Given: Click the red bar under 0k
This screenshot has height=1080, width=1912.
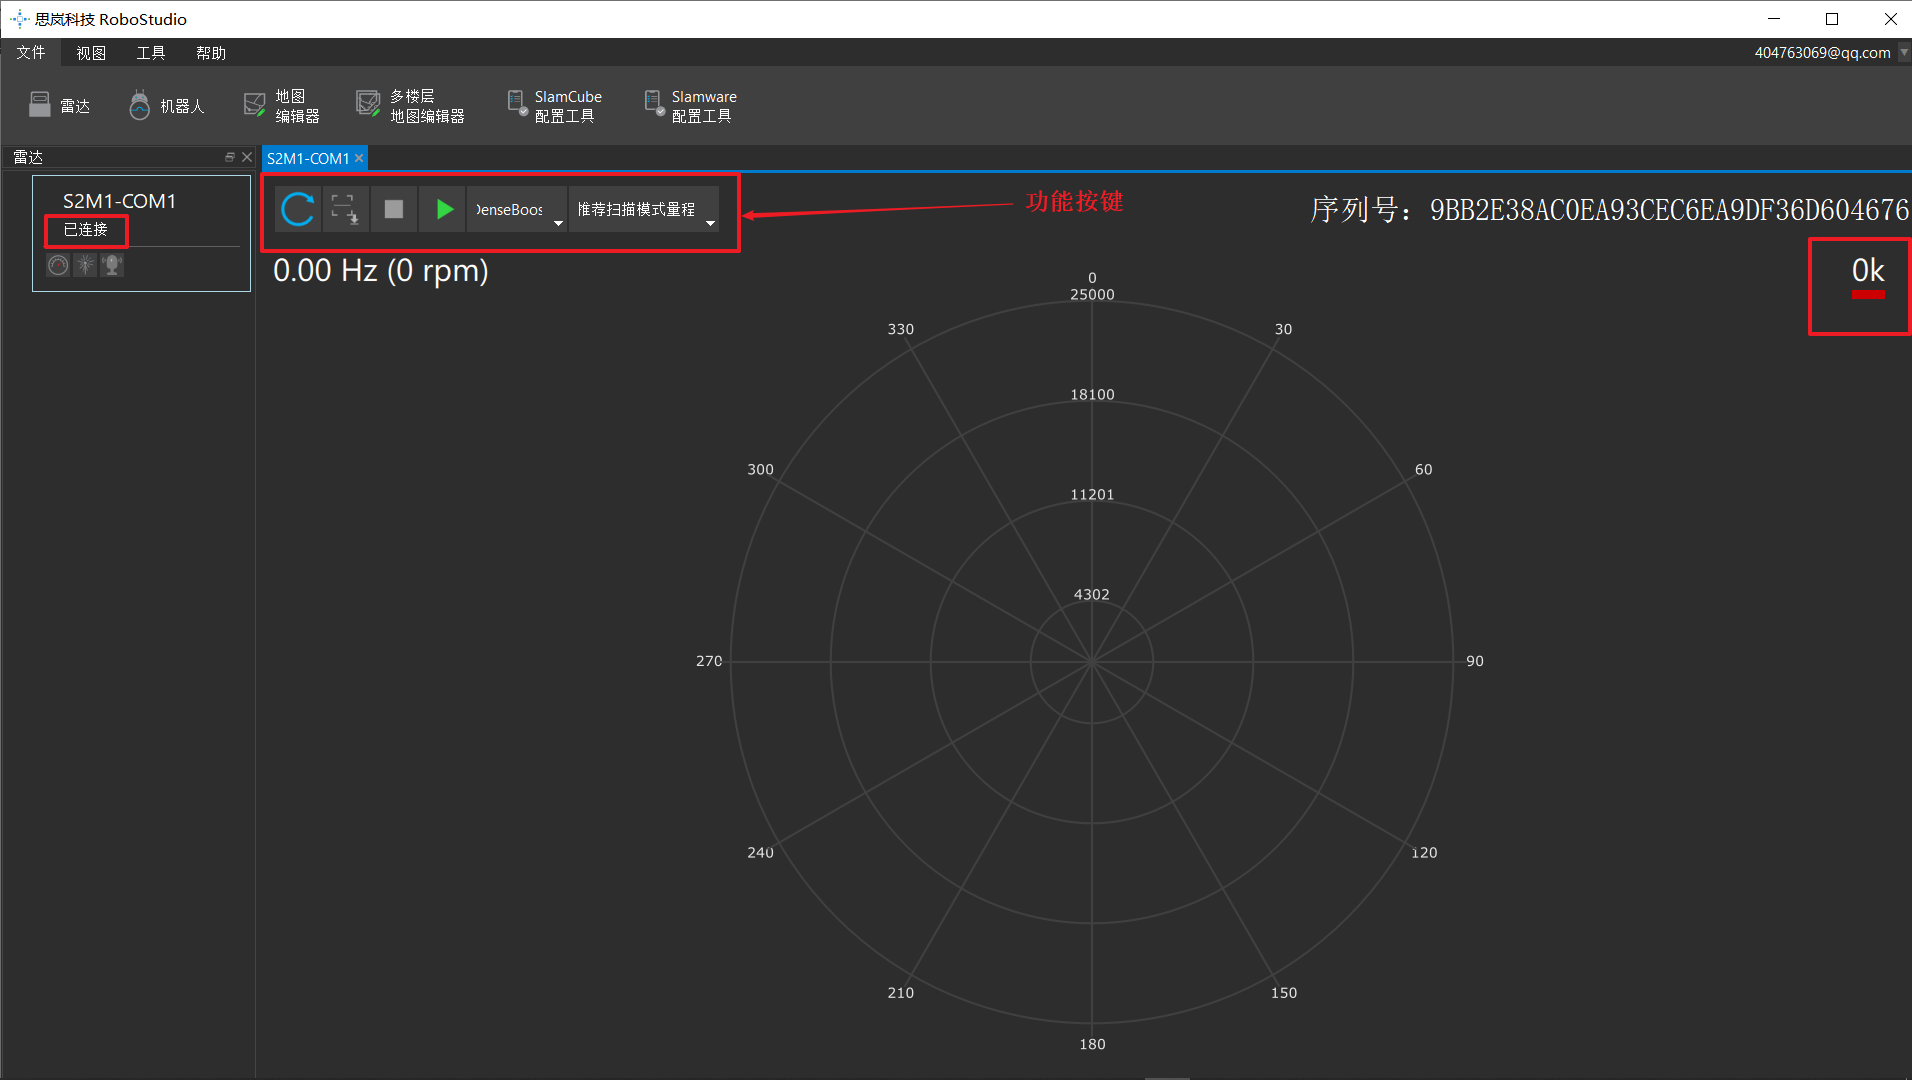Looking at the screenshot, I should click(x=1868, y=295).
